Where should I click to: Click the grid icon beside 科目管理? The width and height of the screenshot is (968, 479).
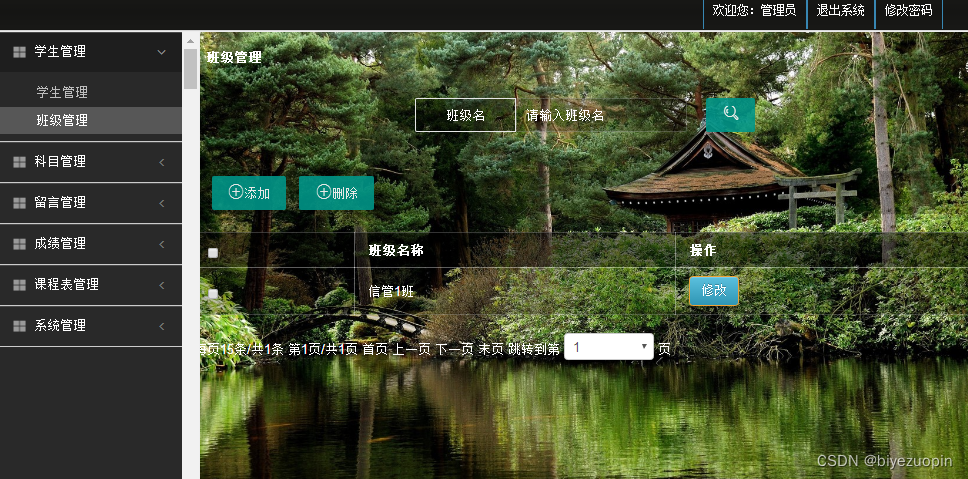pos(19,162)
